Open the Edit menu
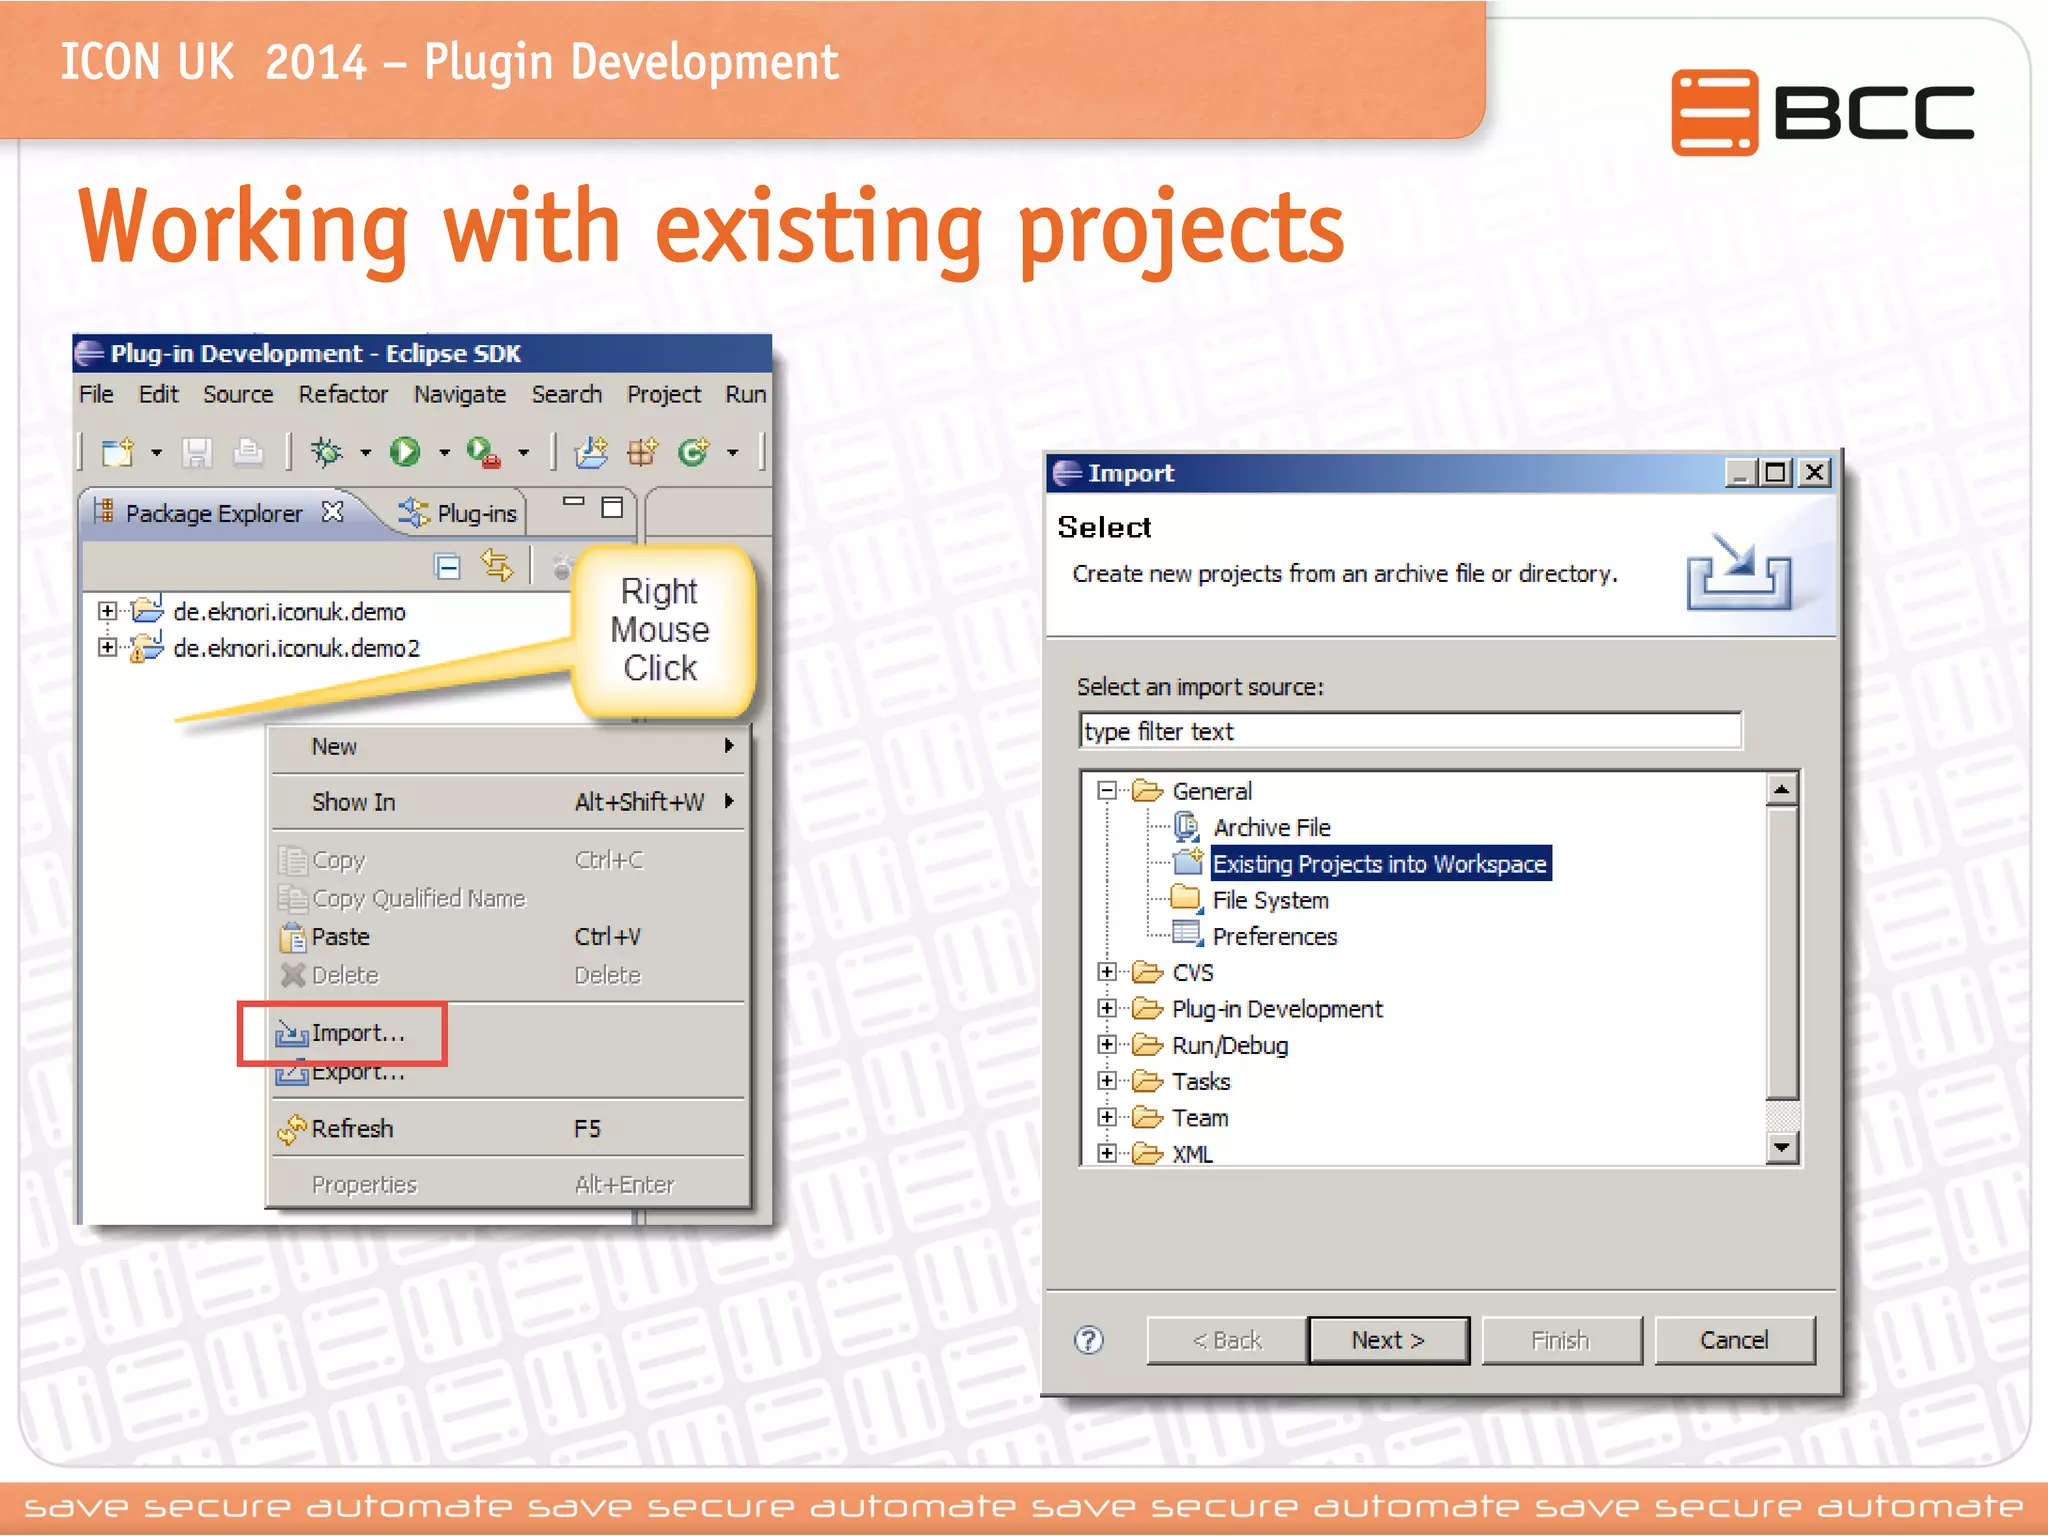The height and width of the screenshot is (1536, 2048). click(x=158, y=394)
